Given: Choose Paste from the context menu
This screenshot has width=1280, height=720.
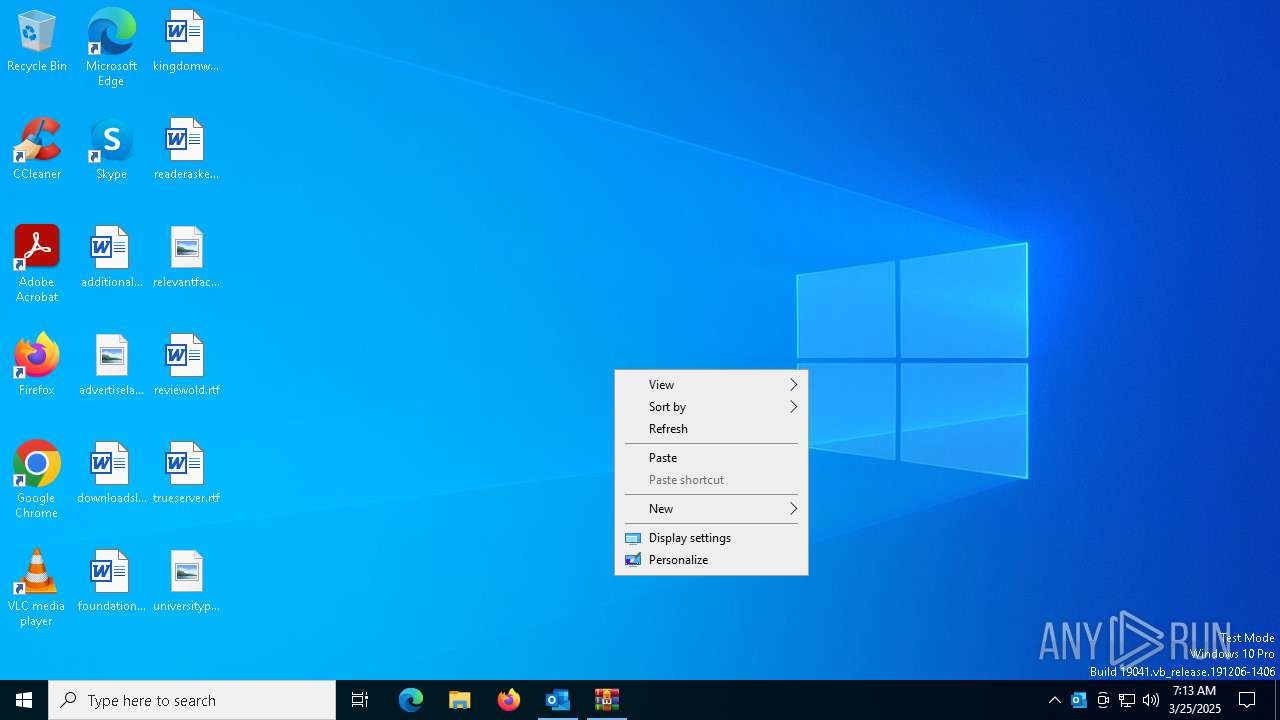Looking at the screenshot, I should coord(711,458).
